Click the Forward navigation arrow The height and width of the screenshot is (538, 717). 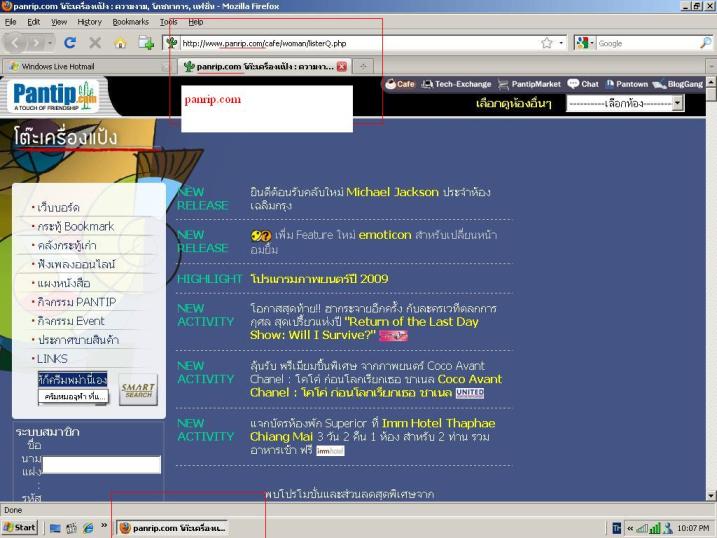tap(36, 43)
